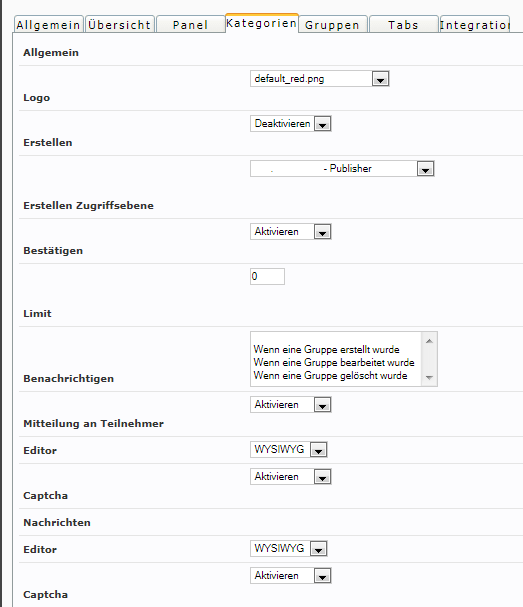Open the Erstellen Deaktivieren dropdown

click(290, 123)
